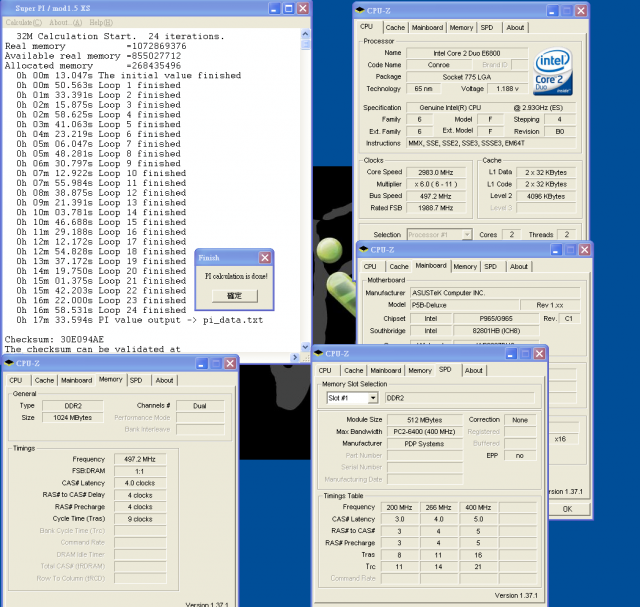Open the Processor #1 selection dropdown
640x607 pixels.
[467, 234]
